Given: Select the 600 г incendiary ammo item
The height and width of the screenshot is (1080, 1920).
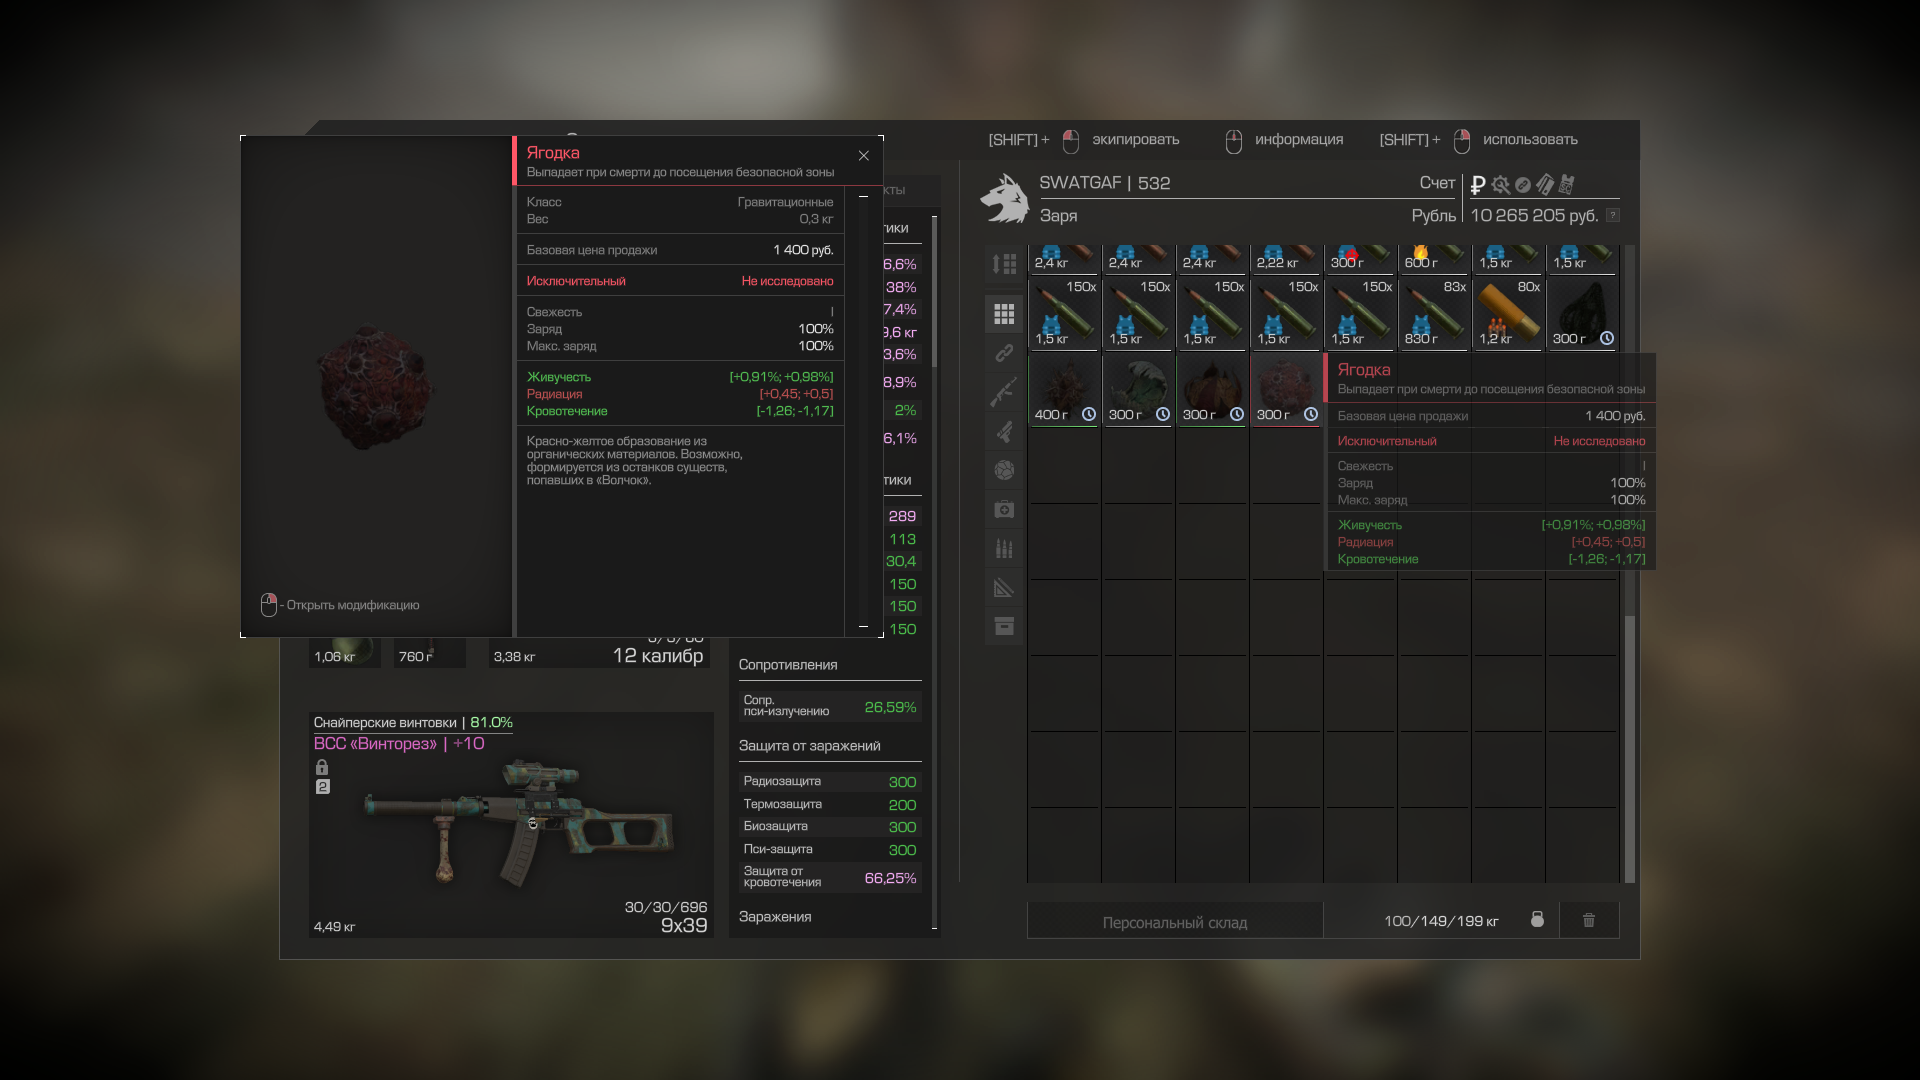Looking at the screenshot, I should coord(1434,259).
